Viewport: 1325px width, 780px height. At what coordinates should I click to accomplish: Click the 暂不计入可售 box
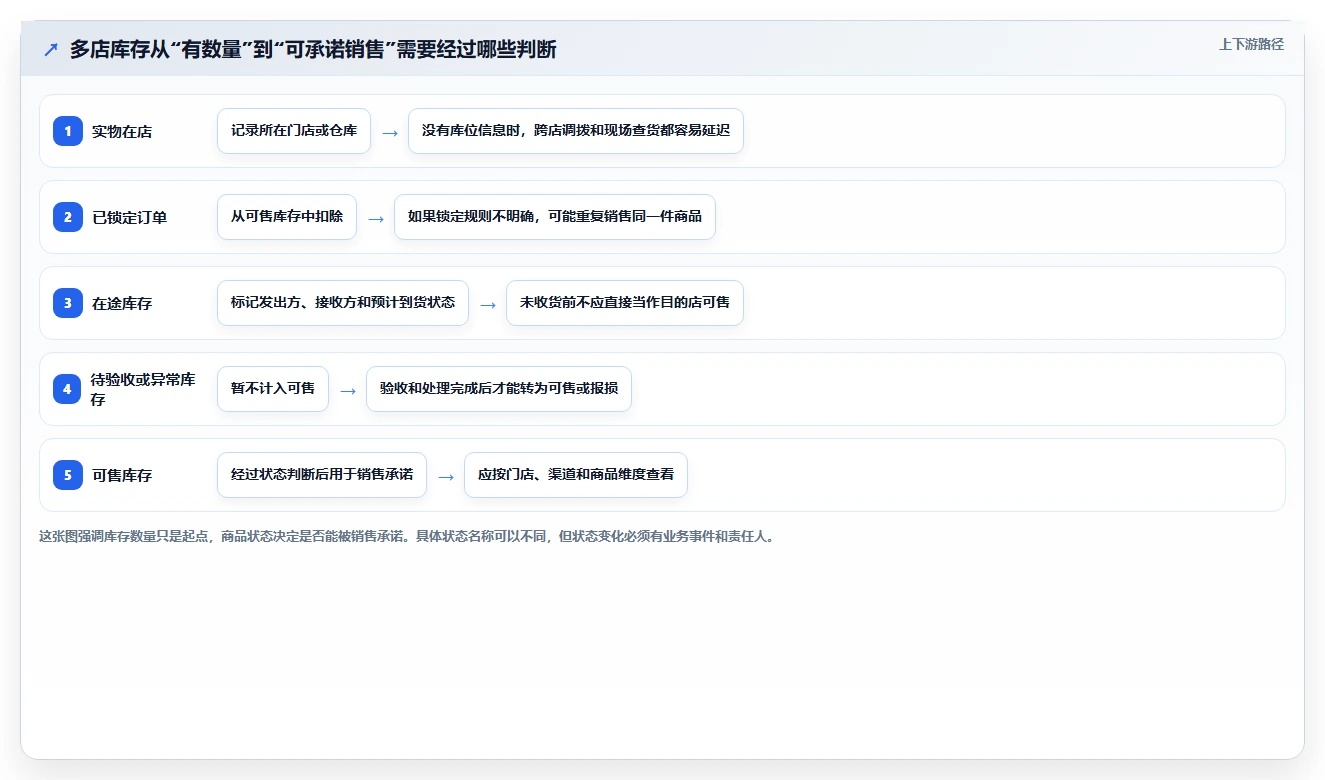click(x=273, y=389)
